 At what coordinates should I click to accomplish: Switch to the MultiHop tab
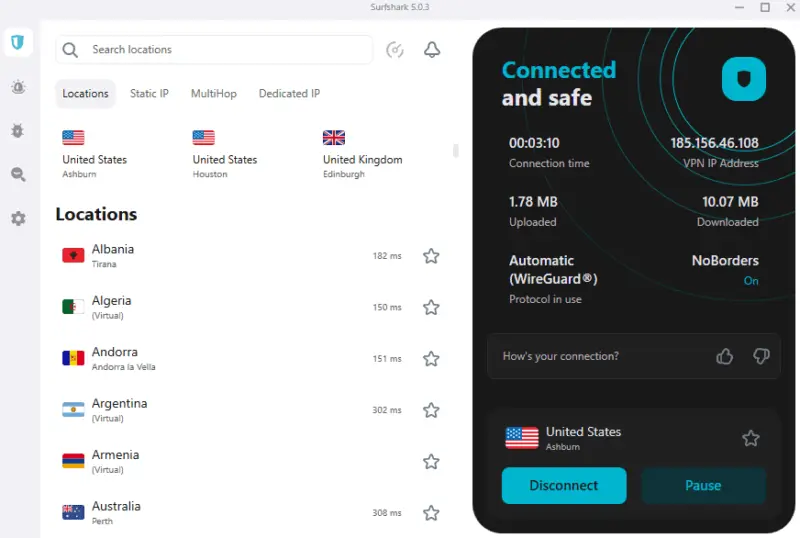[214, 93]
